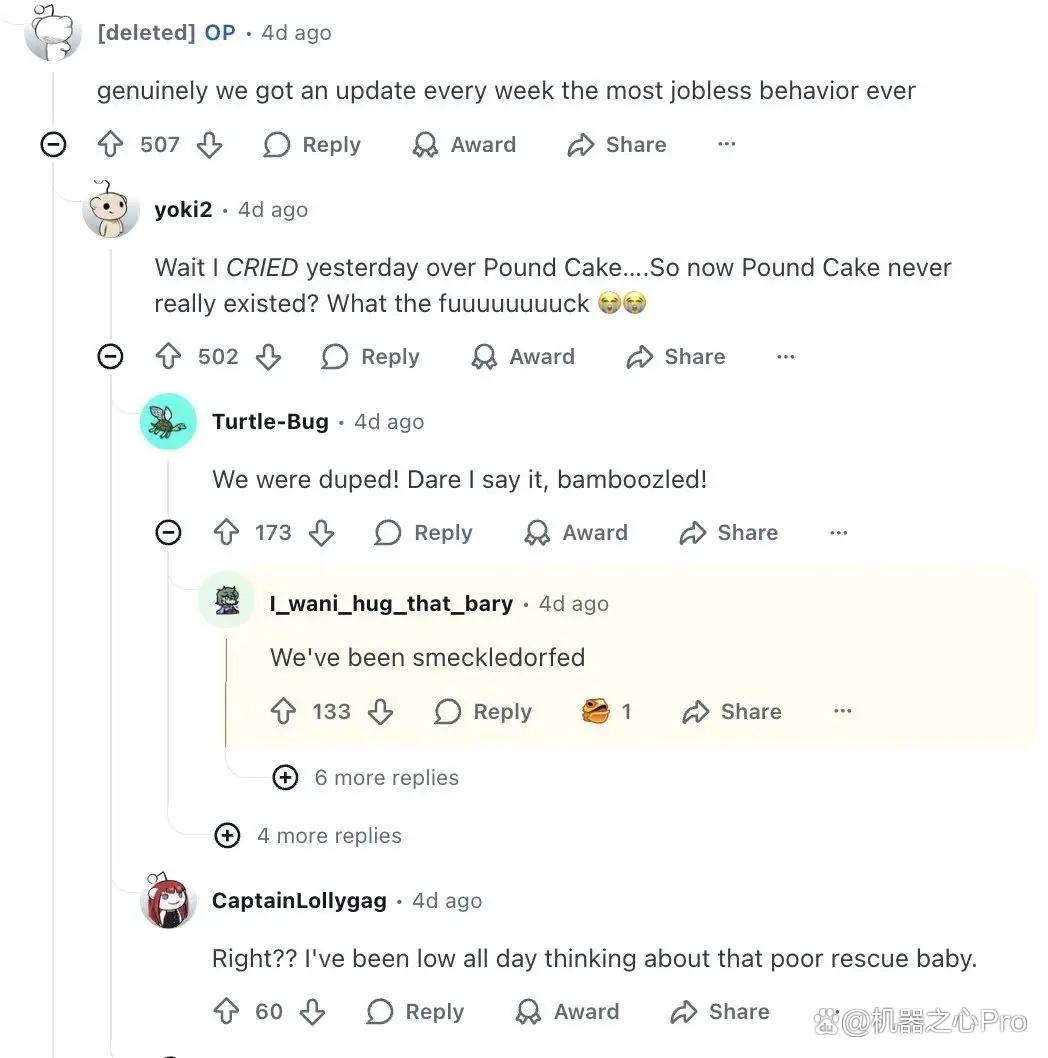Click Award icon on yoki2's comment

tap(484, 357)
